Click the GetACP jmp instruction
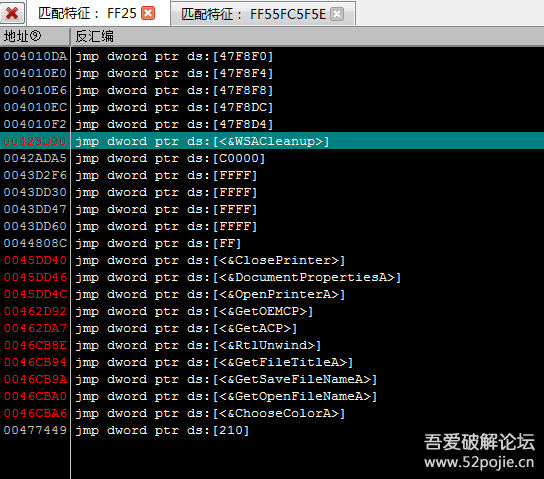 pos(186,328)
